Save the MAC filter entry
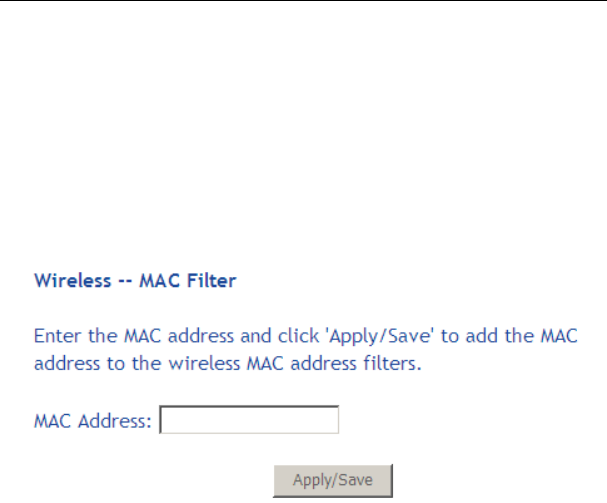Screen dimensions: 607x503 (x=333, y=481)
